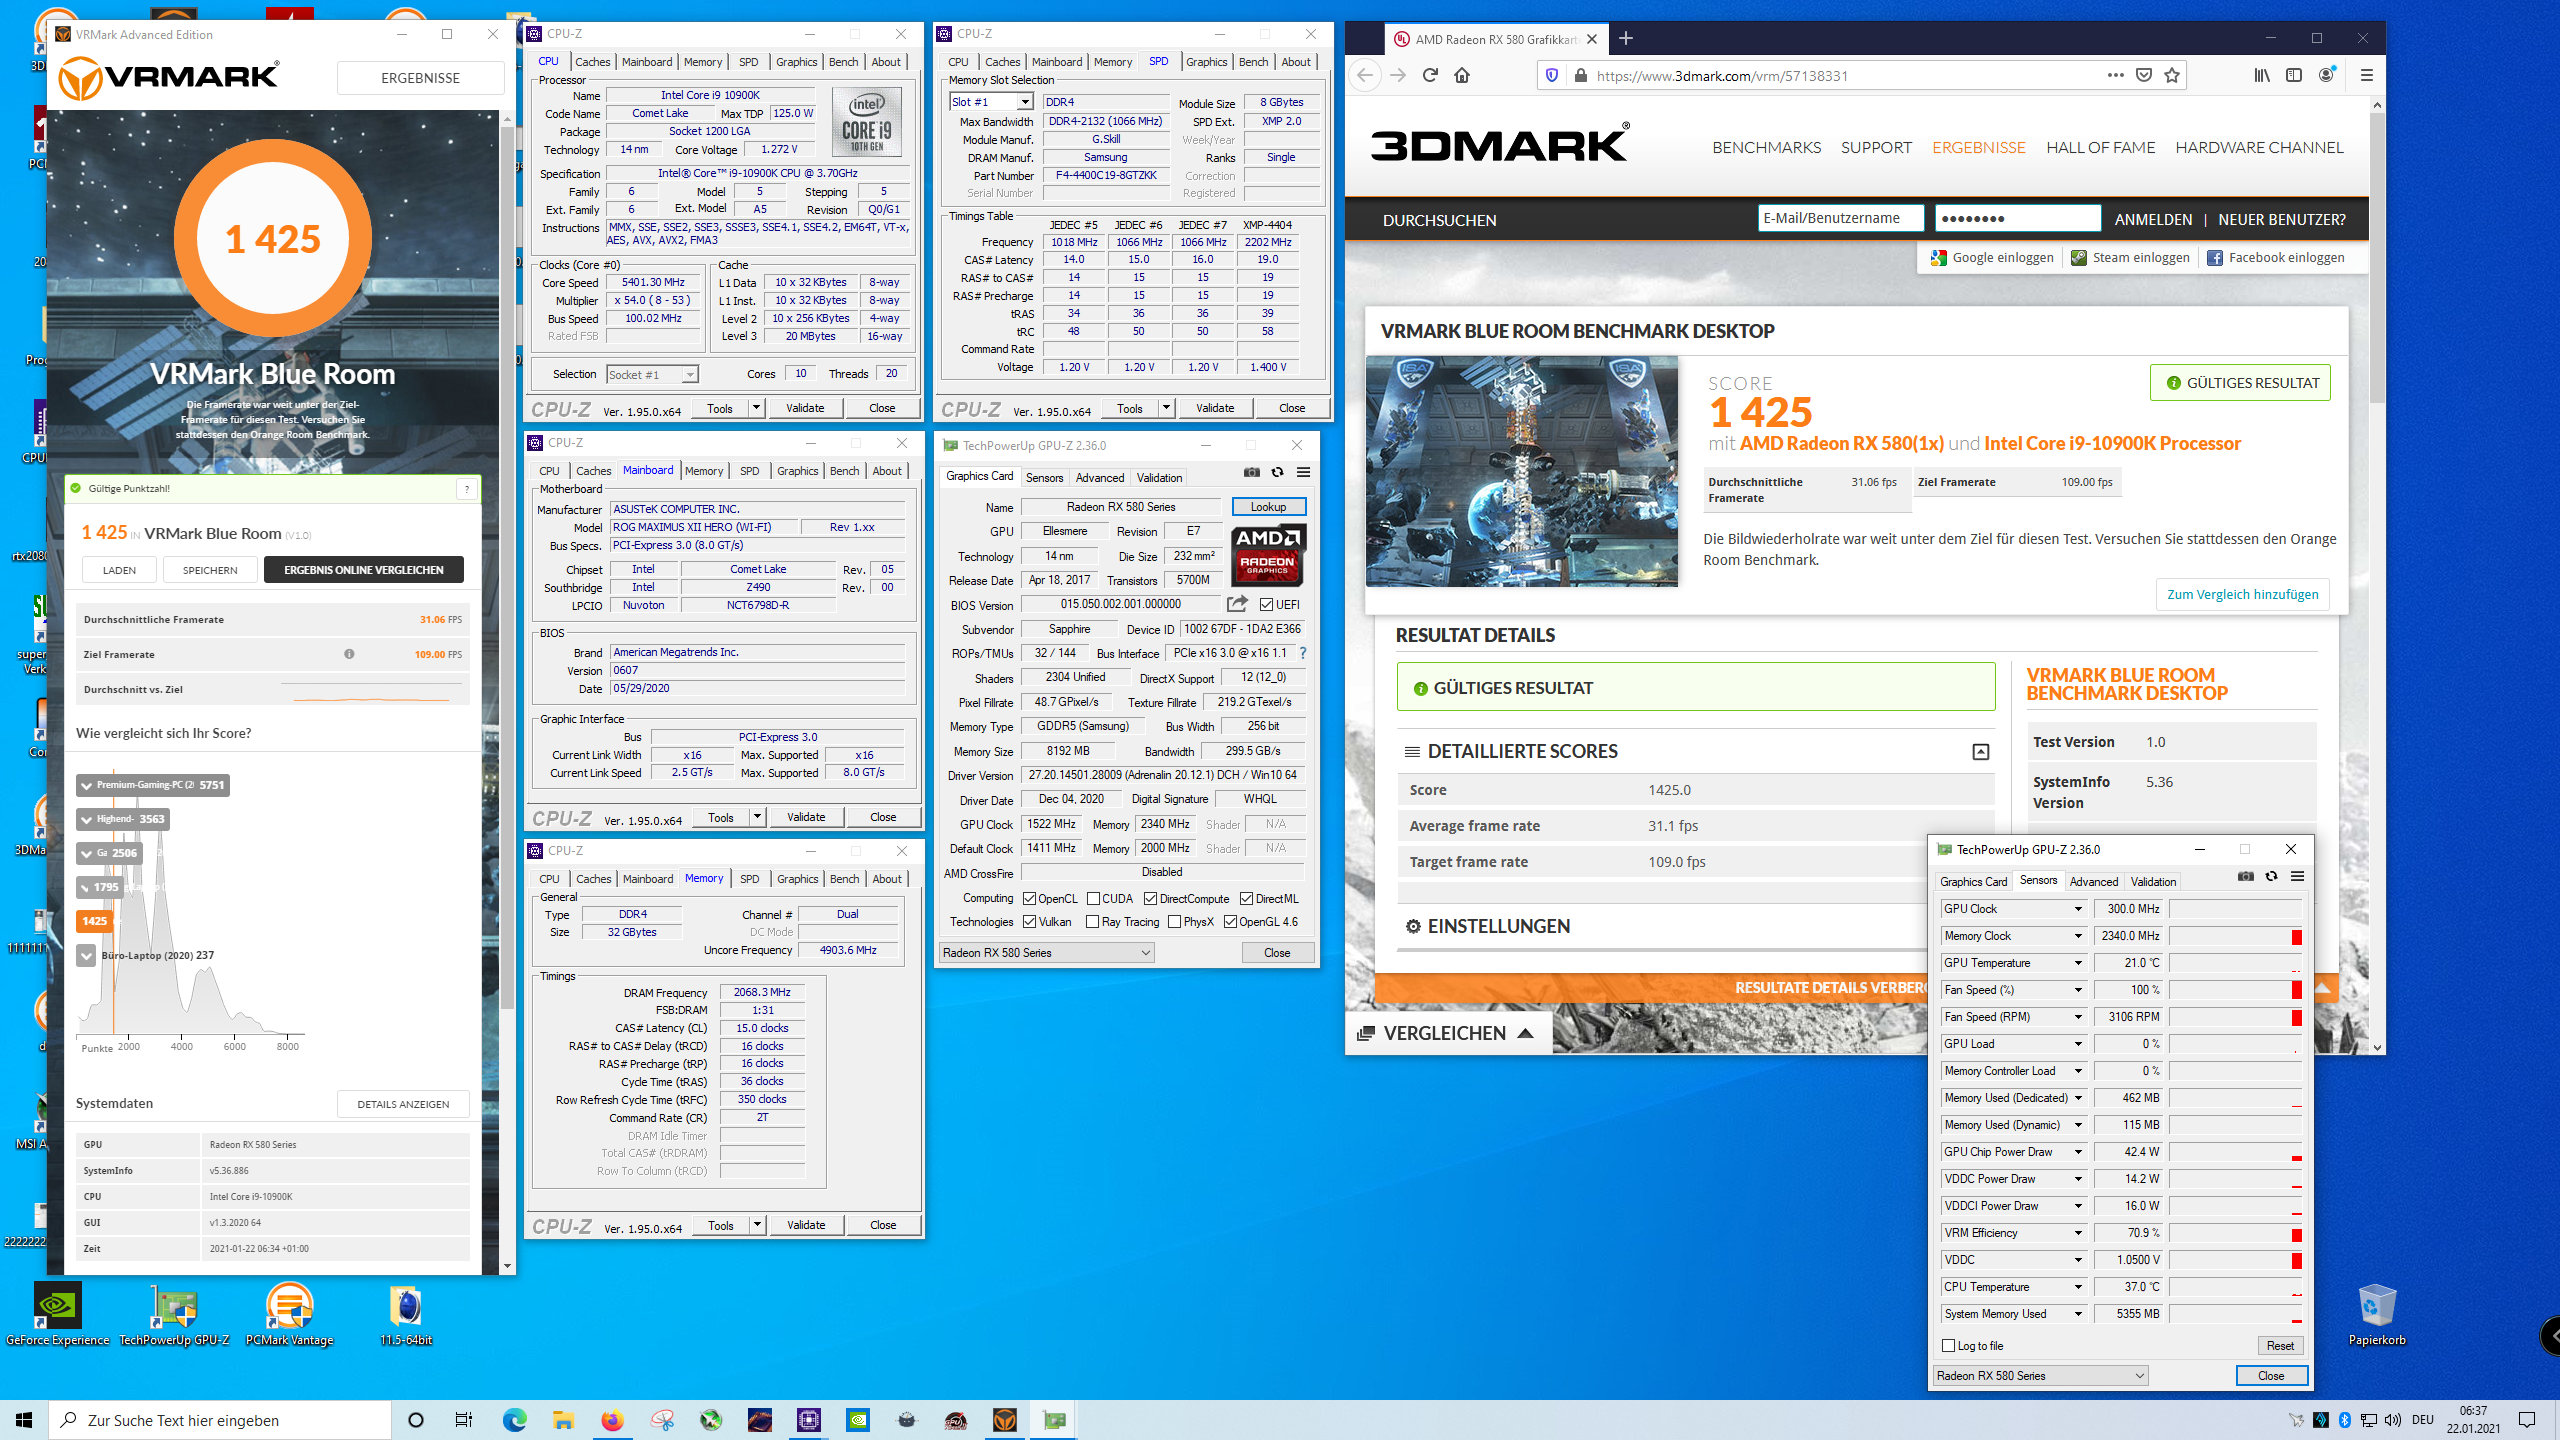Toggle the CUDA checkbox in GPU-Z

pos(1093,899)
